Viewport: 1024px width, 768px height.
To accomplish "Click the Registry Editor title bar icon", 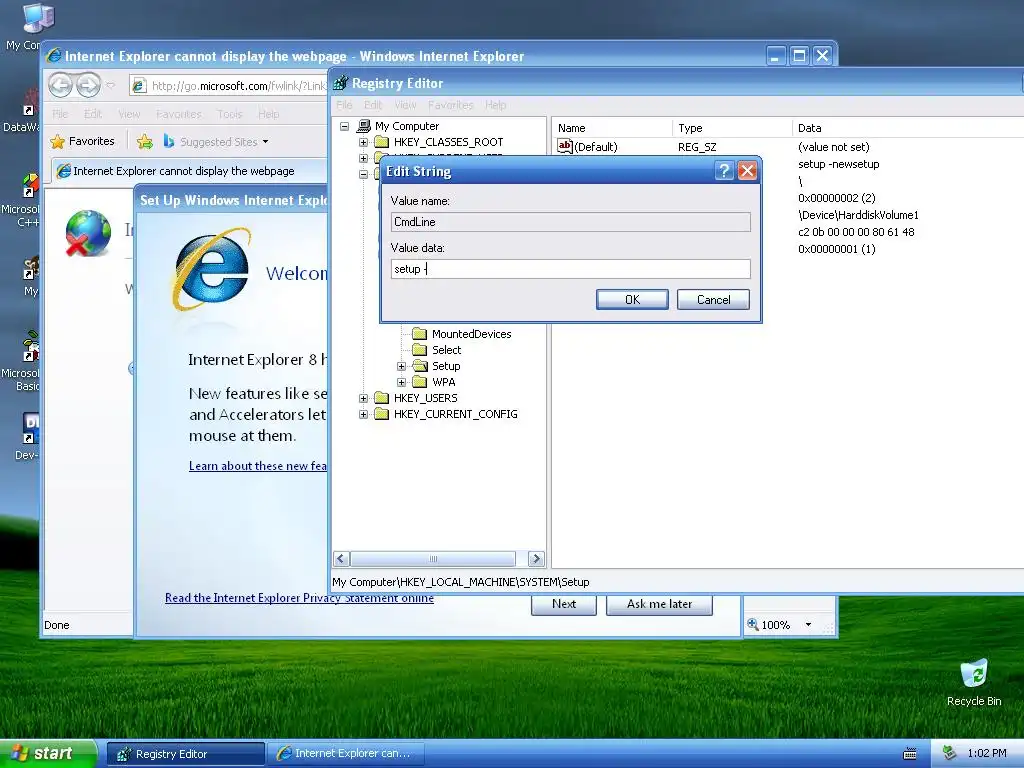I will tap(340, 84).
